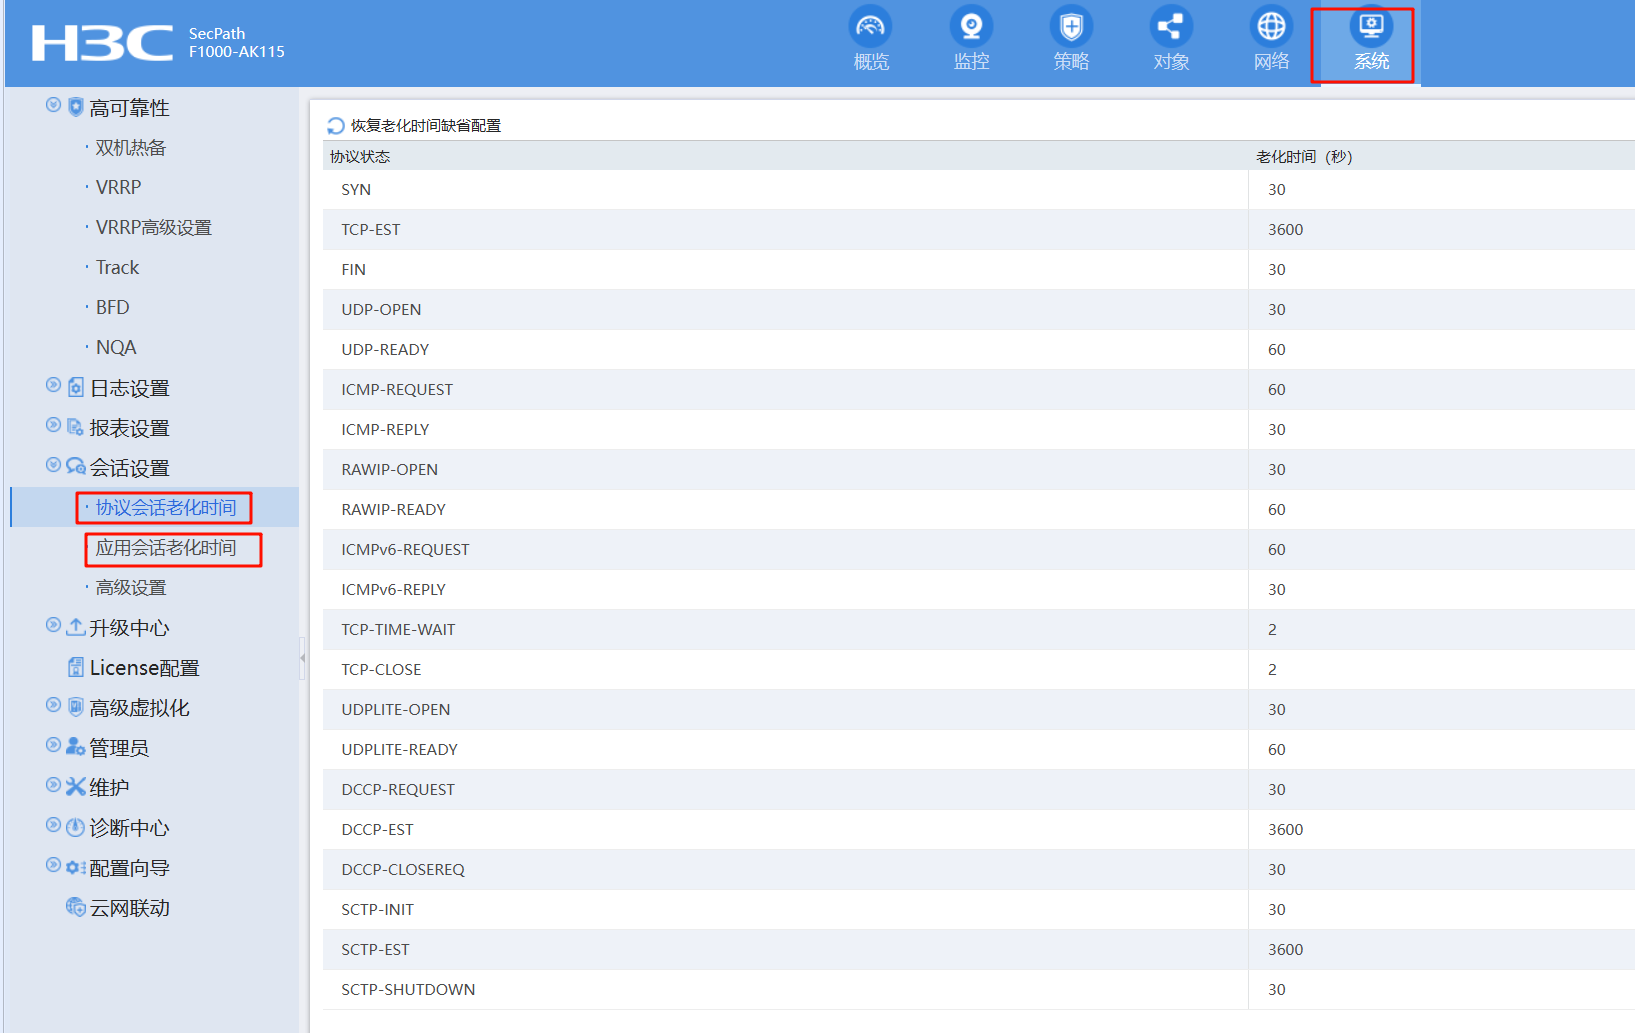This screenshot has width=1635, height=1033.
Task: Select 协议会话老化时间 menu entry
Action: (166, 508)
